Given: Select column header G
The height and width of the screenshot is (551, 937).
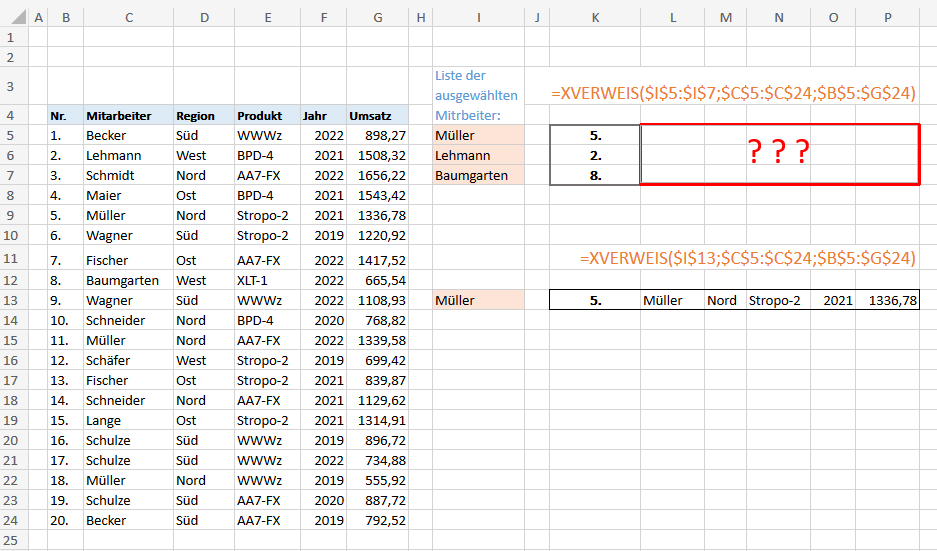Looking at the screenshot, I should coord(378,17).
